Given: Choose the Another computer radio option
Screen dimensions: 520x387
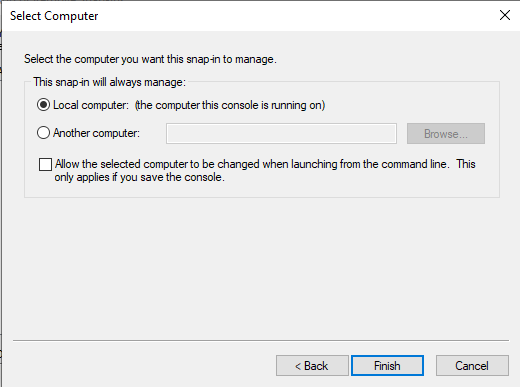Looking at the screenshot, I should coord(43,133).
